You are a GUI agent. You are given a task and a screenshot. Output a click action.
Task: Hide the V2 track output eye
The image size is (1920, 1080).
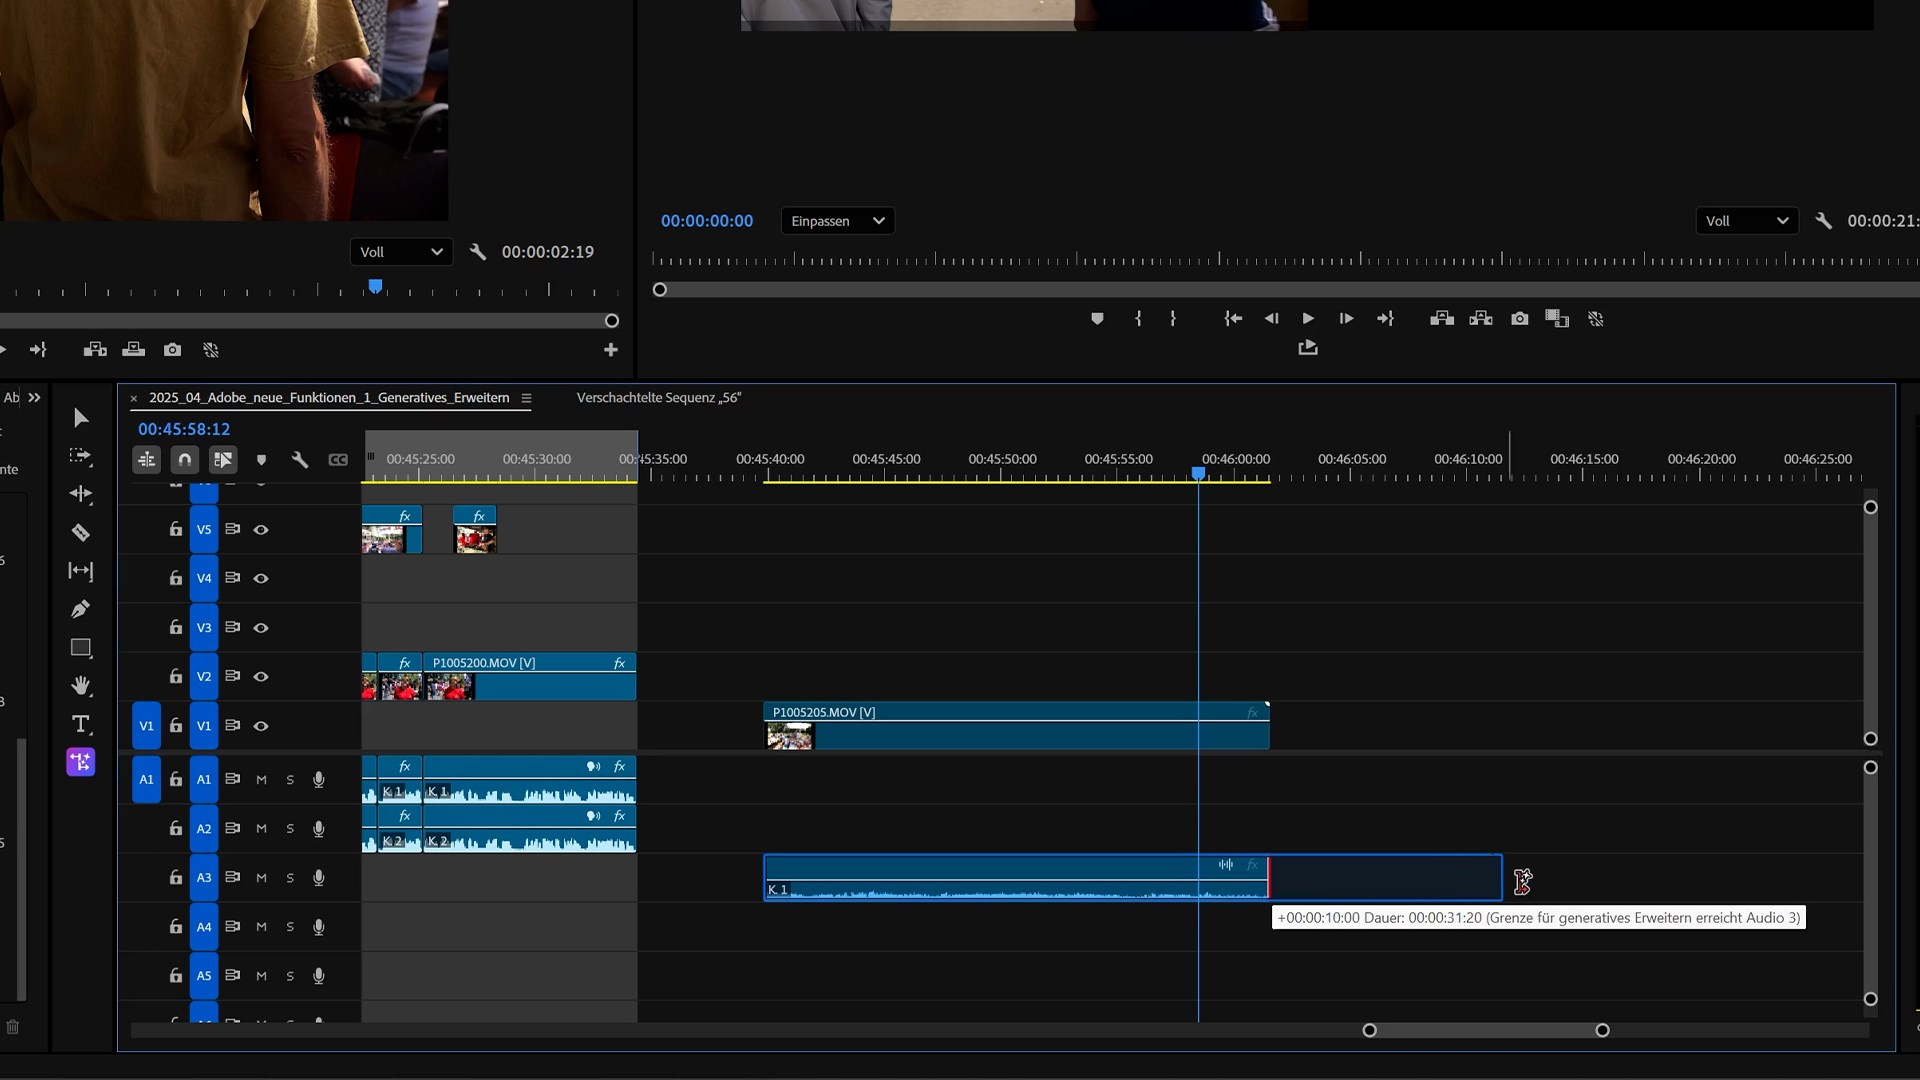pos(261,677)
